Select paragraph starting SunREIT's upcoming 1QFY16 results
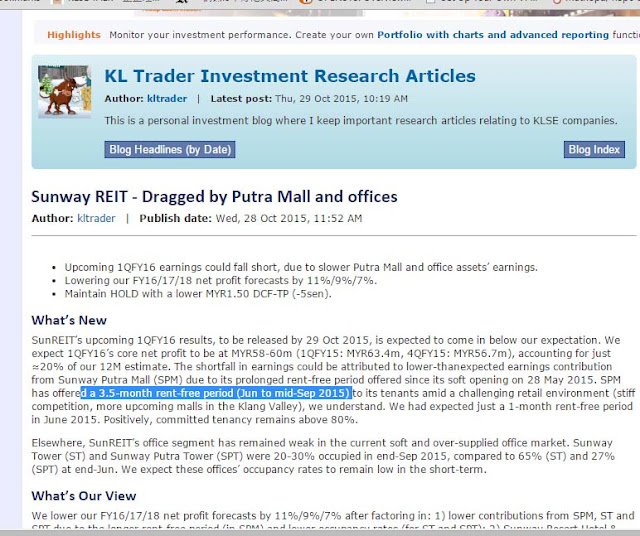Image resolution: width=640 pixels, height=536 pixels. (333, 380)
